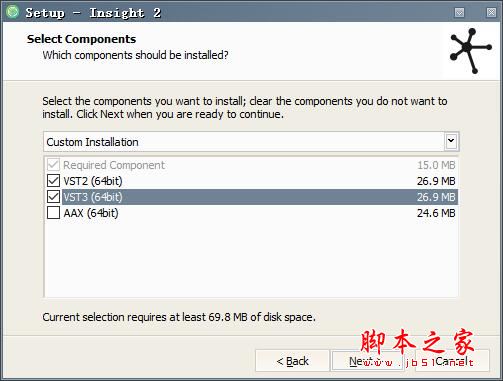Screen dimensions: 503x381
Task: Click the green Setup icon in title bar
Action: 13,12
